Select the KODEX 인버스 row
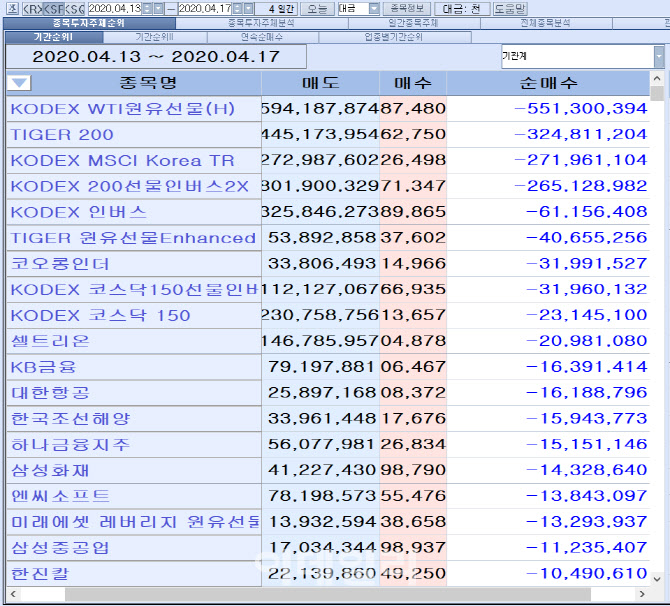This screenshot has width=670, height=606. pyautogui.click(x=328, y=212)
